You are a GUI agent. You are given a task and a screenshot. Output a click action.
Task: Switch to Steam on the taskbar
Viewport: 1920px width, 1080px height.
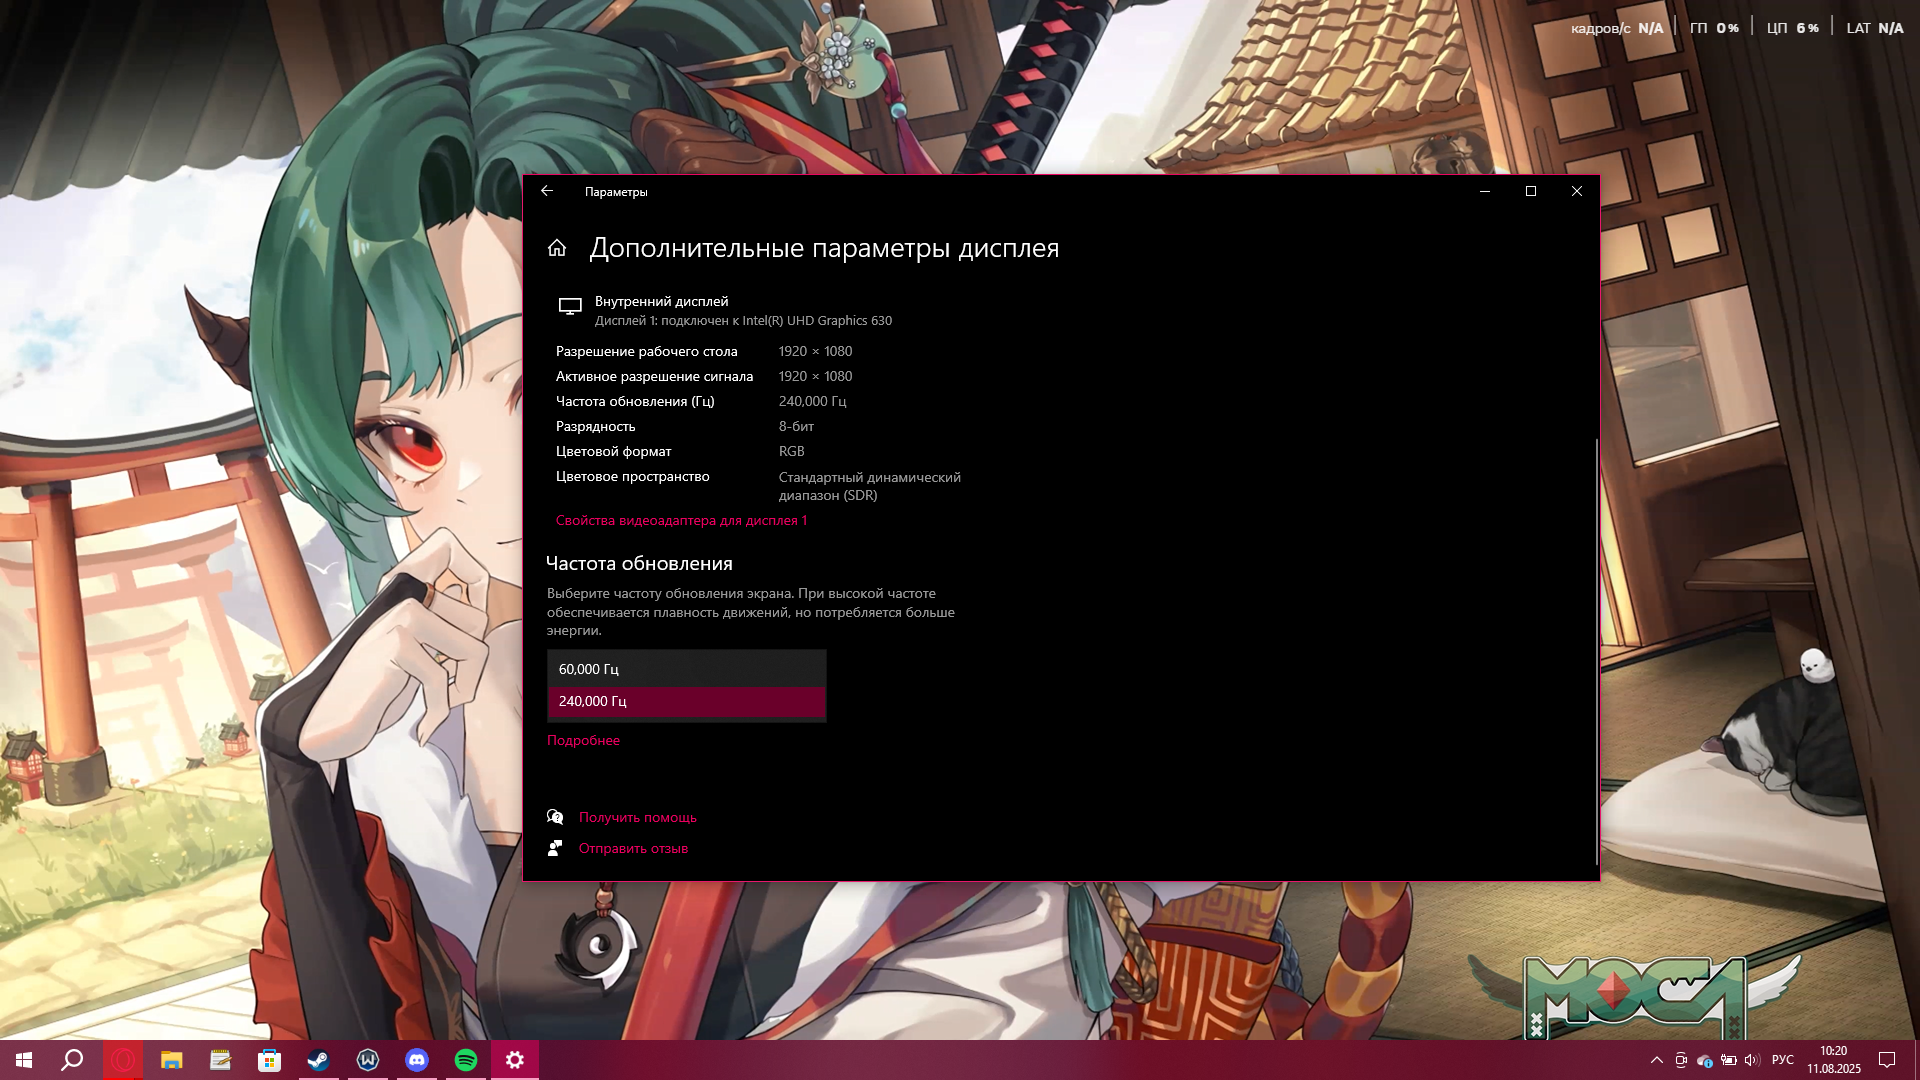[318, 1060]
